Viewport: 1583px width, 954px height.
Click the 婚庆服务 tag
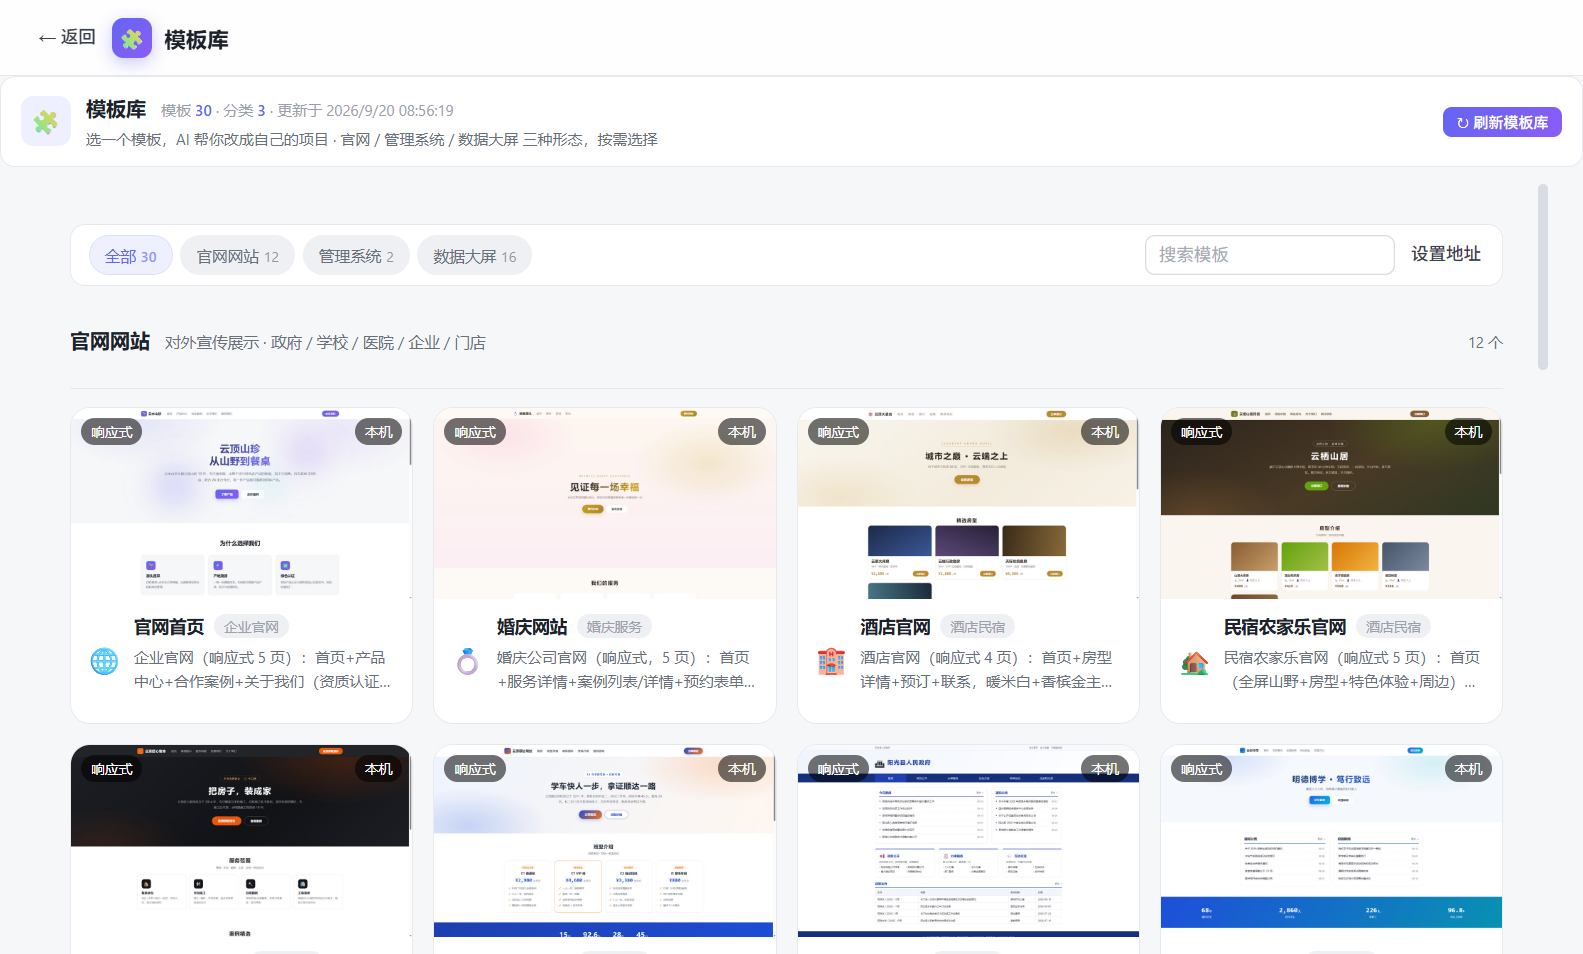pos(614,627)
